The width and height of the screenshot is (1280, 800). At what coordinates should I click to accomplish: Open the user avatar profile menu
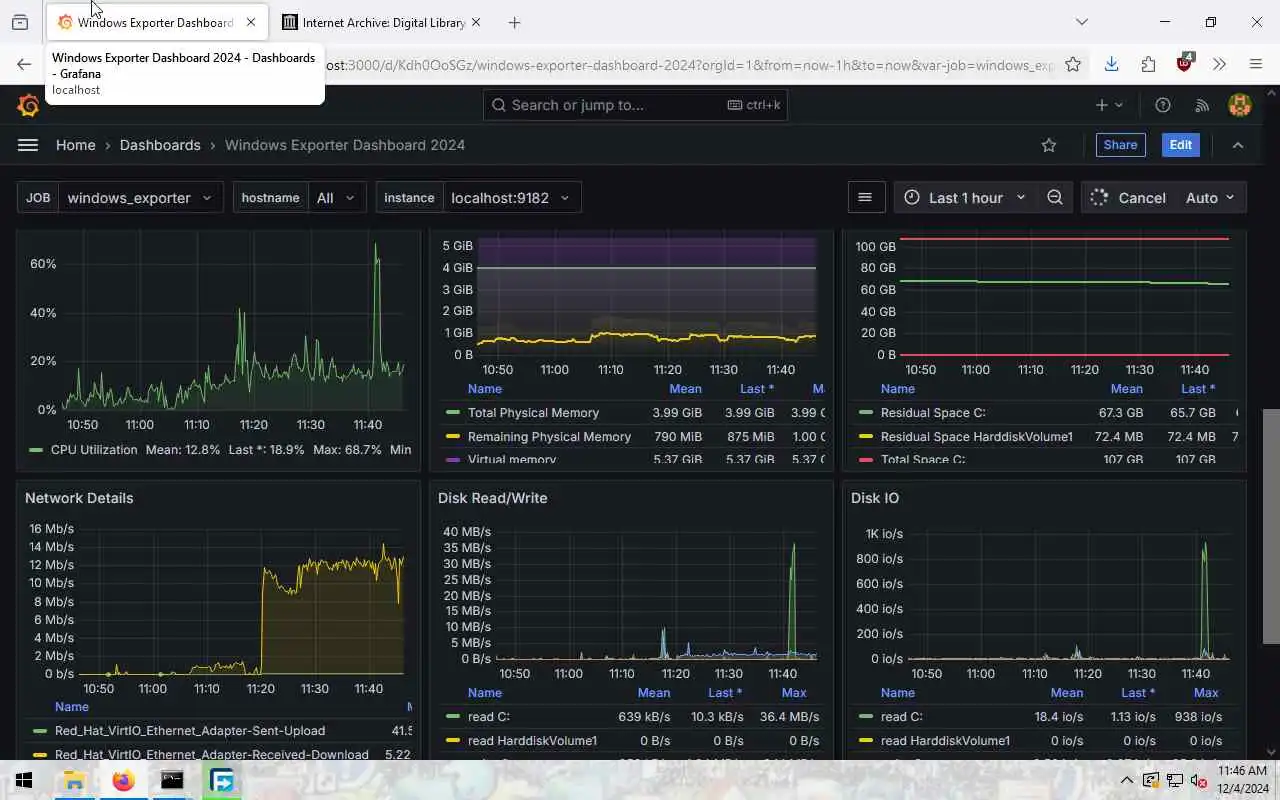pos(1240,105)
